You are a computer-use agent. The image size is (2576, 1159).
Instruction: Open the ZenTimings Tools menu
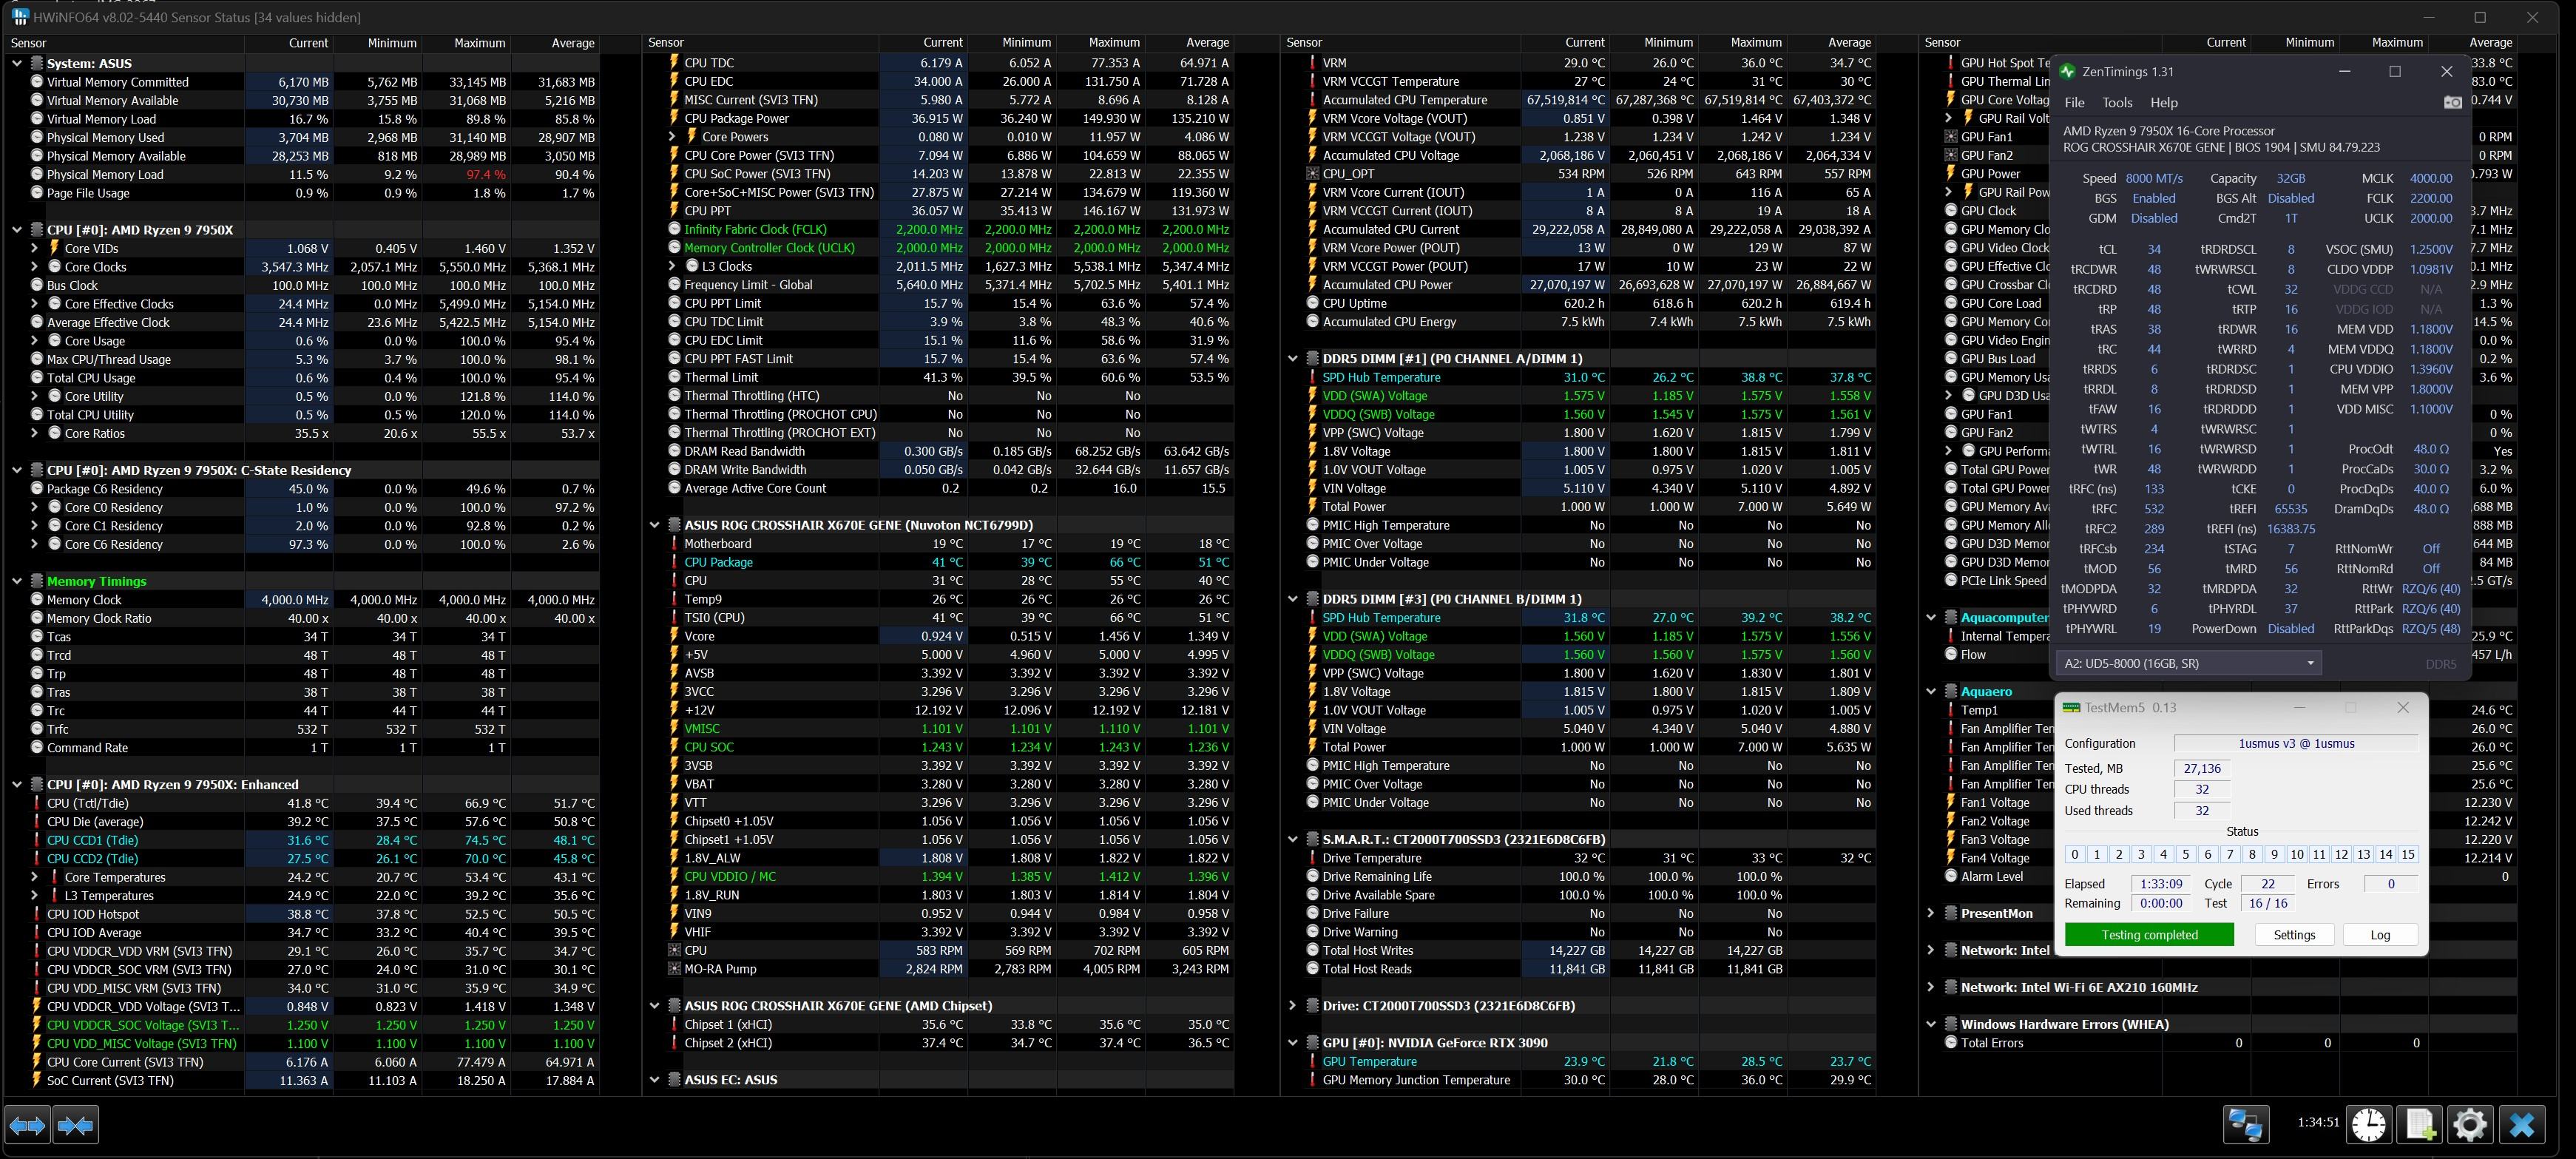click(x=2117, y=103)
